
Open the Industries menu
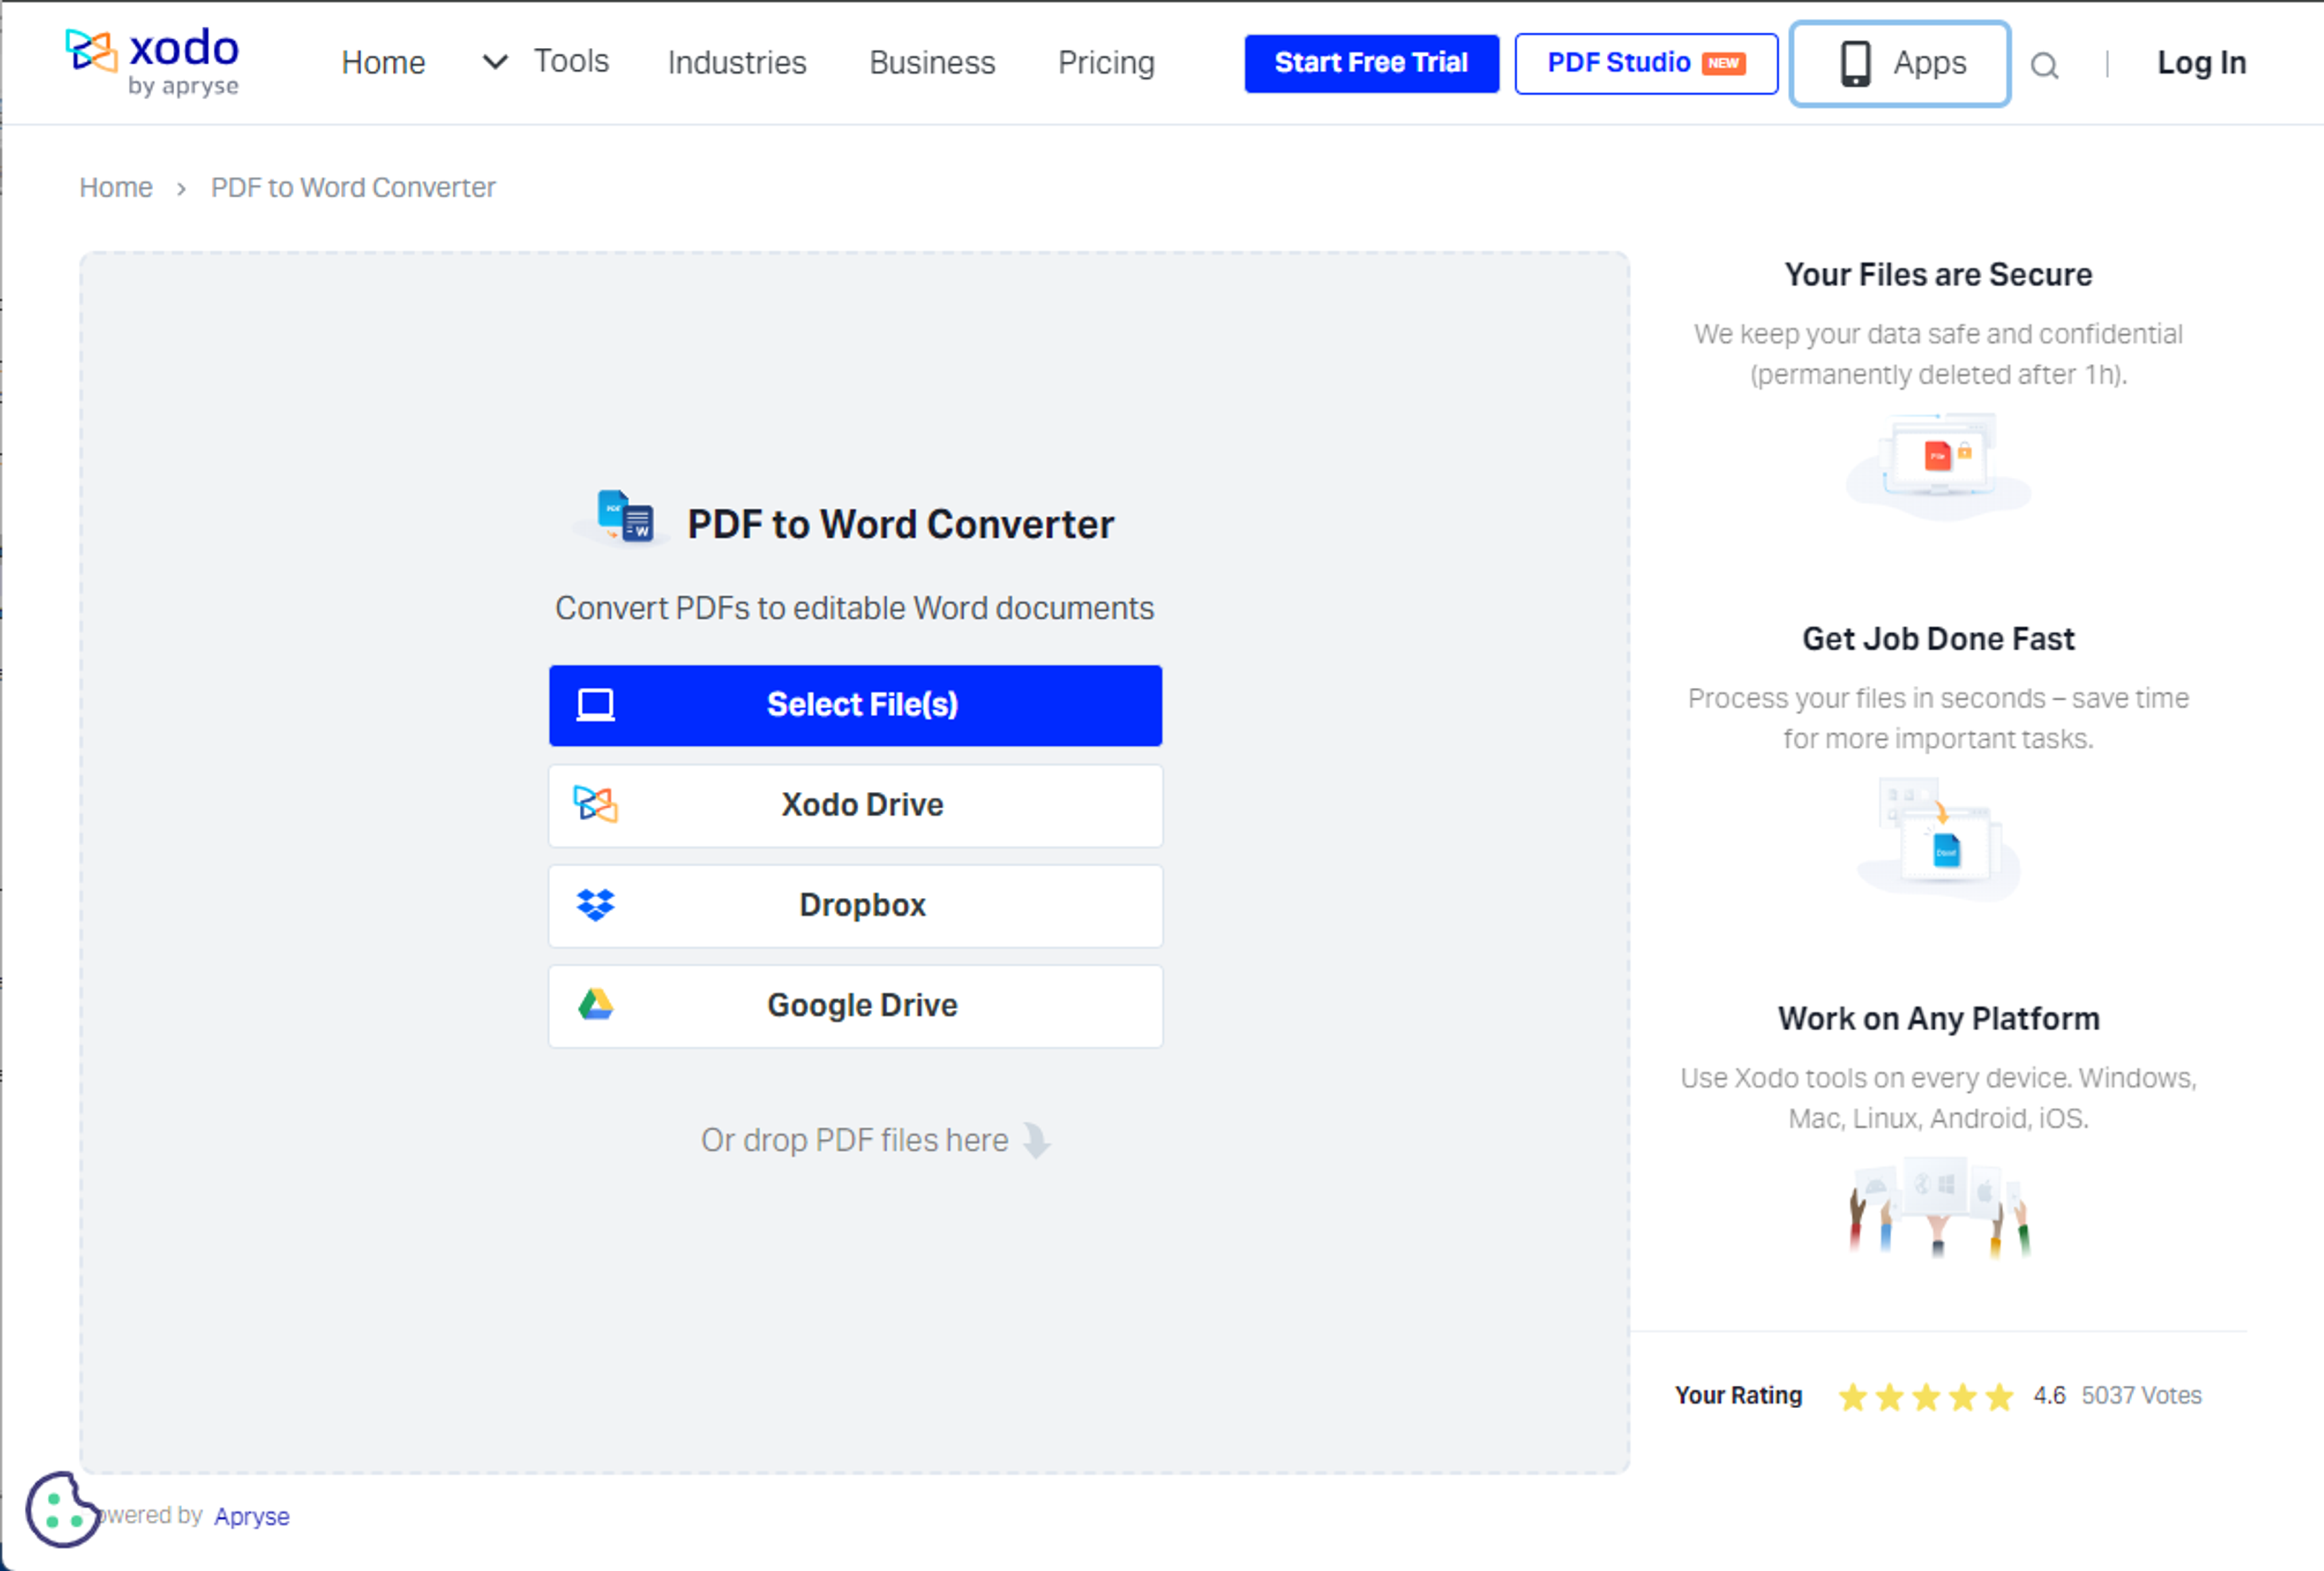point(737,63)
